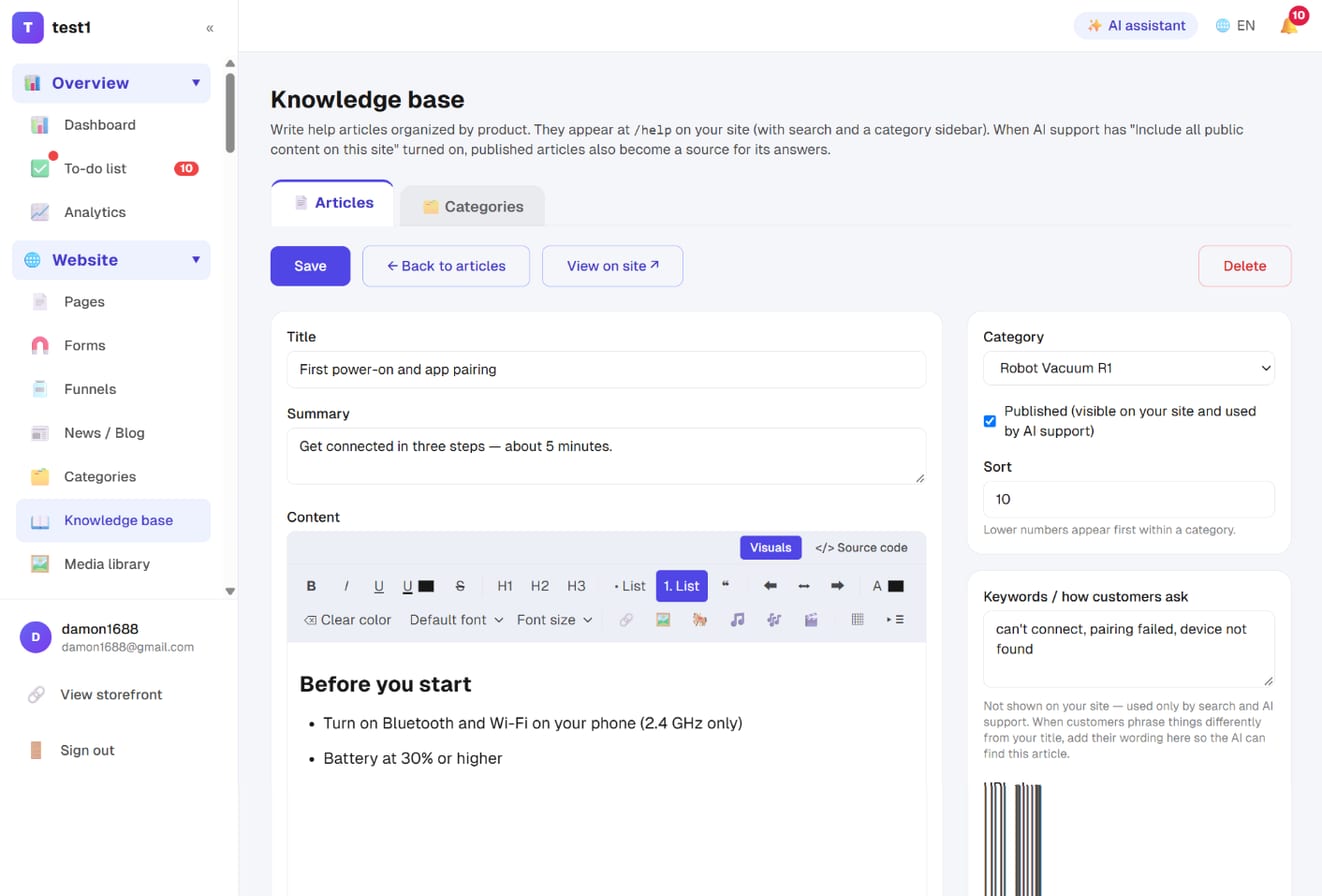Click the sidebar scroll up arrow

point(230,64)
